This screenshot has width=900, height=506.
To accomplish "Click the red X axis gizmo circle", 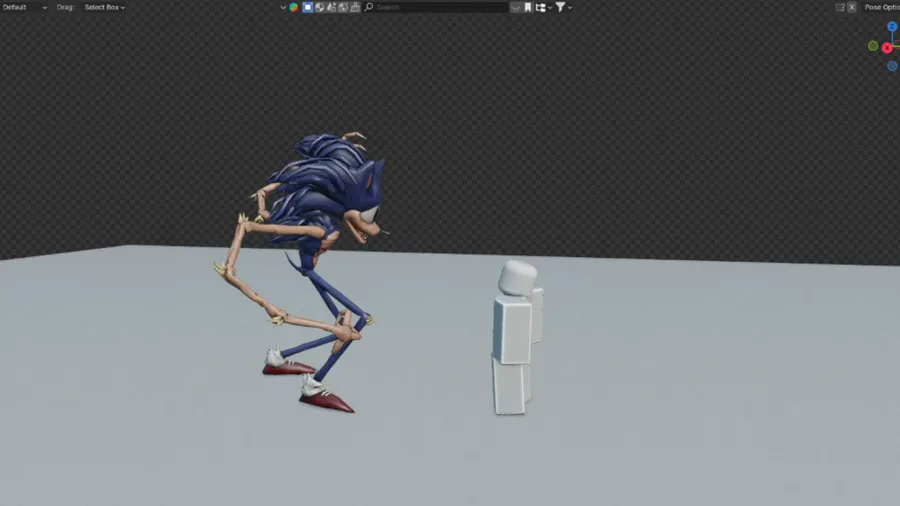I will point(887,48).
